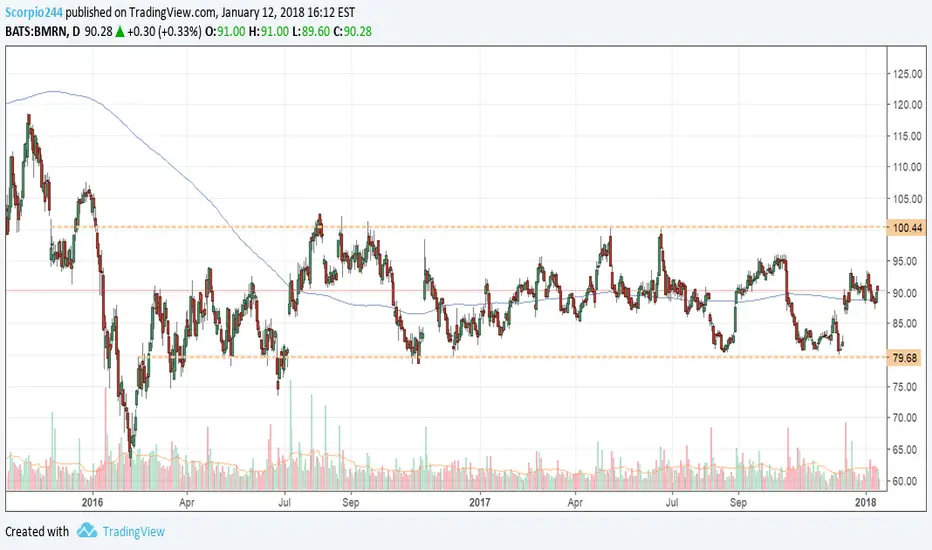Click the 79.68 support price label
The image size is (932, 550).
pyautogui.click(x=905, y=358)
